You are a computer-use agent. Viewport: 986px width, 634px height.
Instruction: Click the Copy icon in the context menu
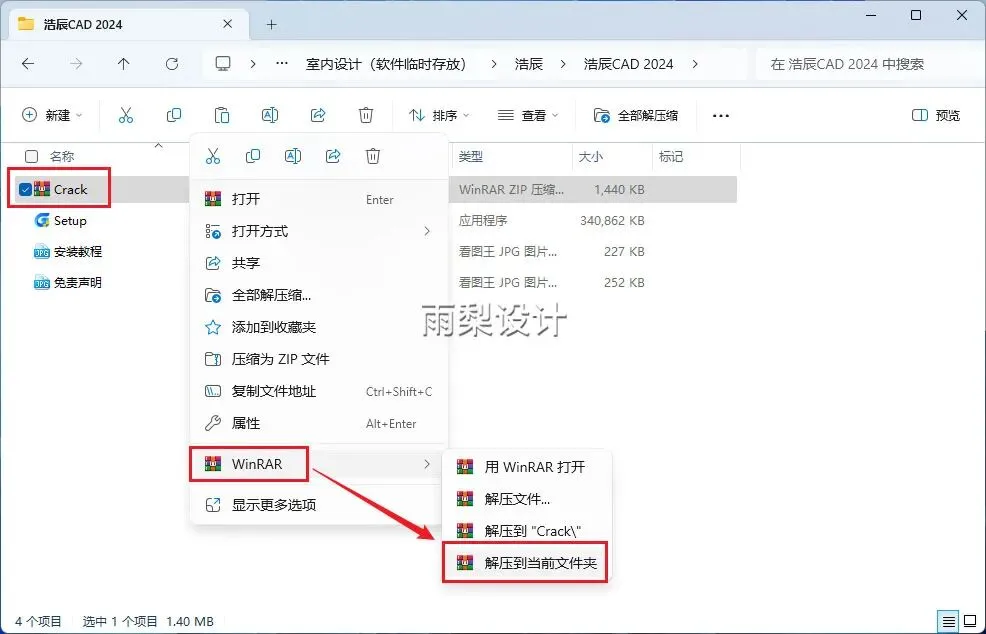point(253,156)
